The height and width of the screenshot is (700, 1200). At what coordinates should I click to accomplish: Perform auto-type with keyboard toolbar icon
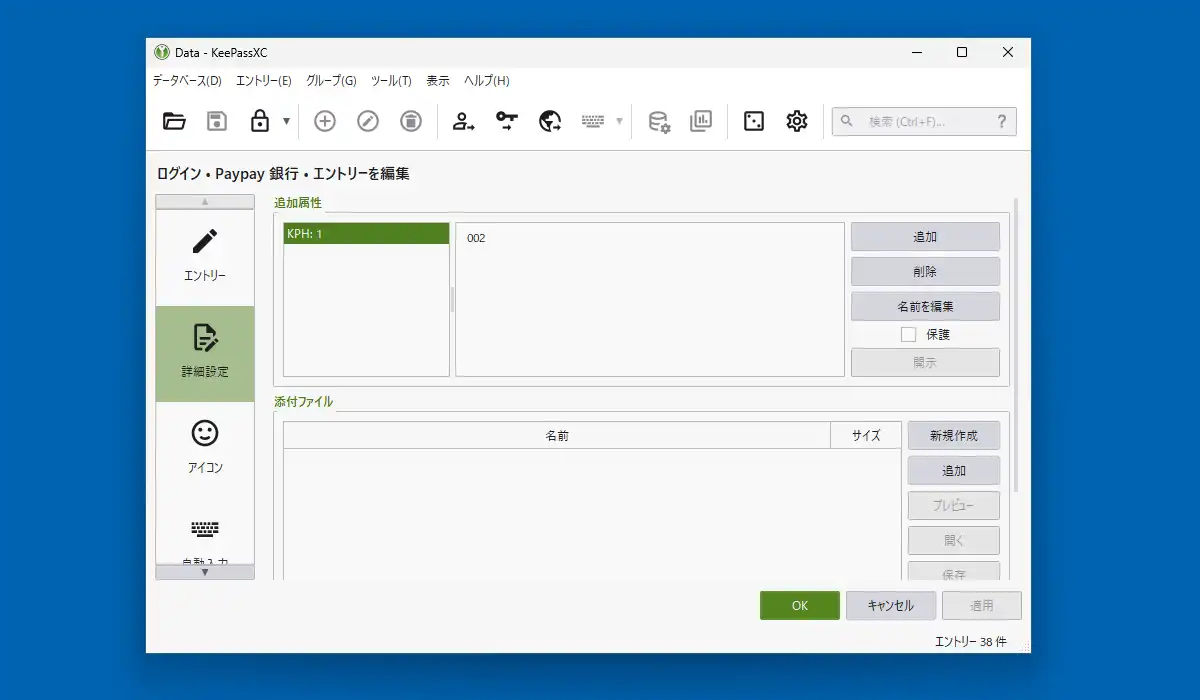593,122
